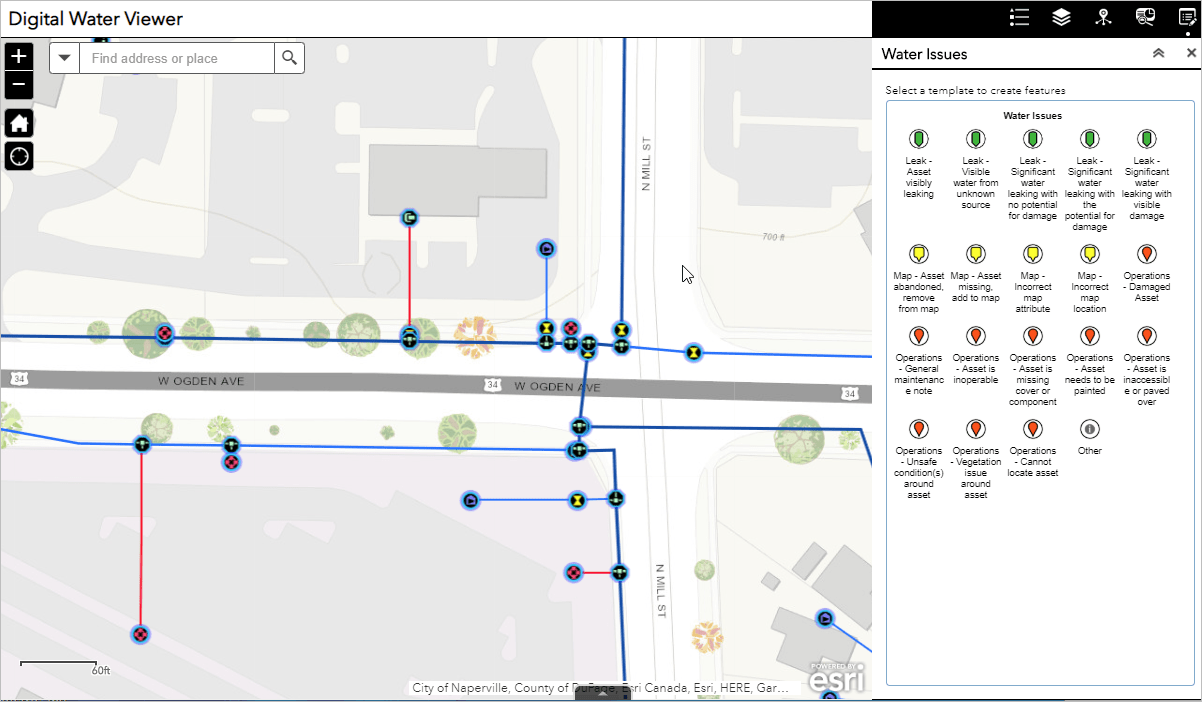Select Operations - General maintenance note template
Viewport: 1202px width, 702px height.
pyautogui.click(x=918, y=361)
